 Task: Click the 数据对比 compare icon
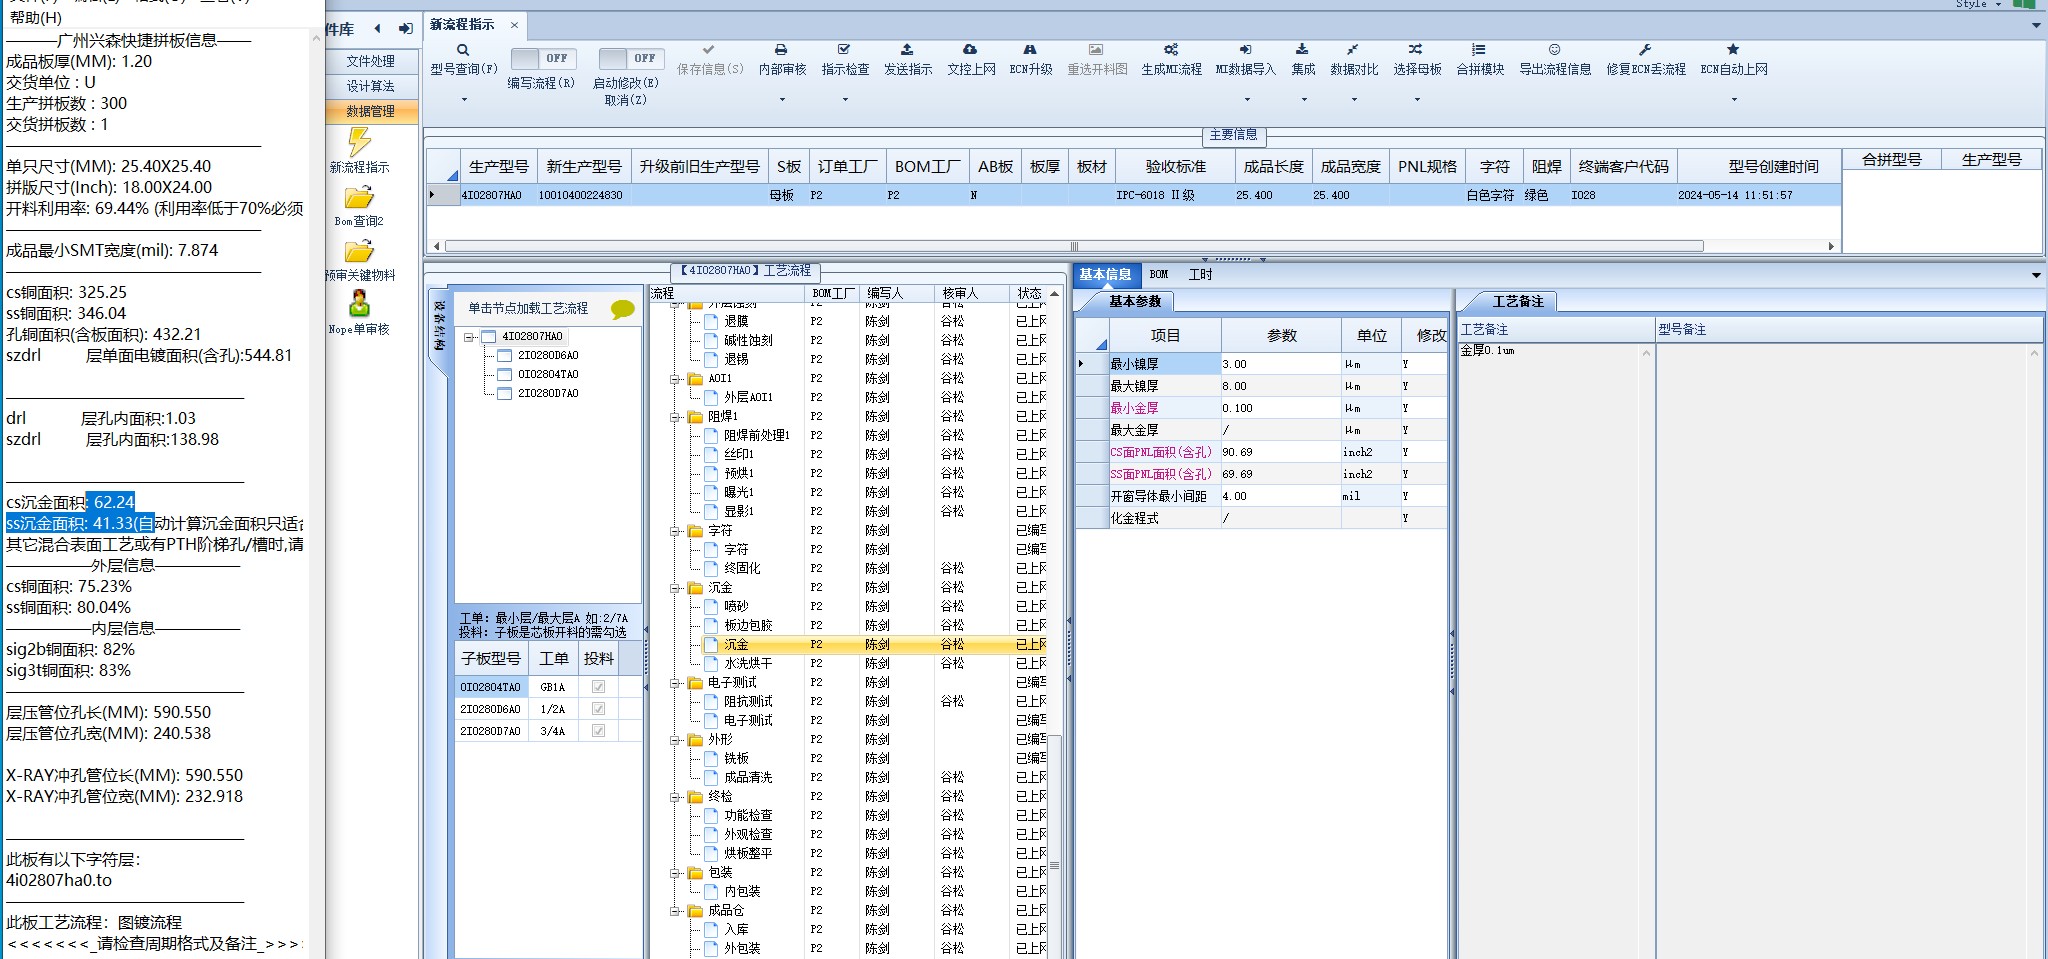pos(1353,50)
